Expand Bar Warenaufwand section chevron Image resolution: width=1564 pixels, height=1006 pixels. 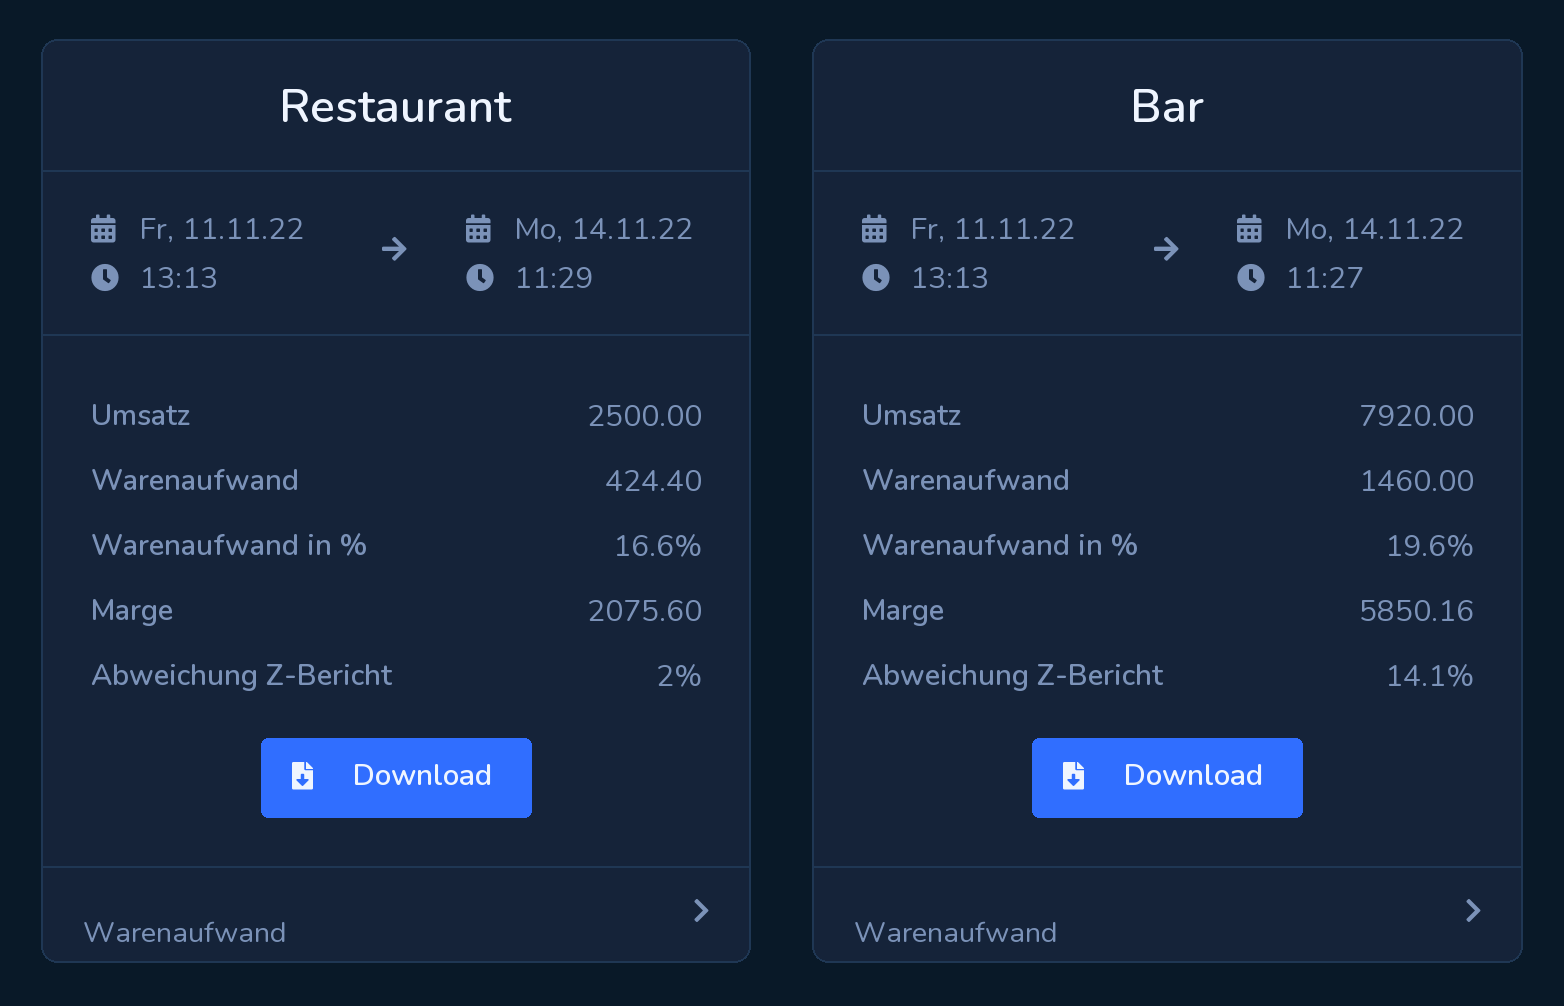[1473, 910]
